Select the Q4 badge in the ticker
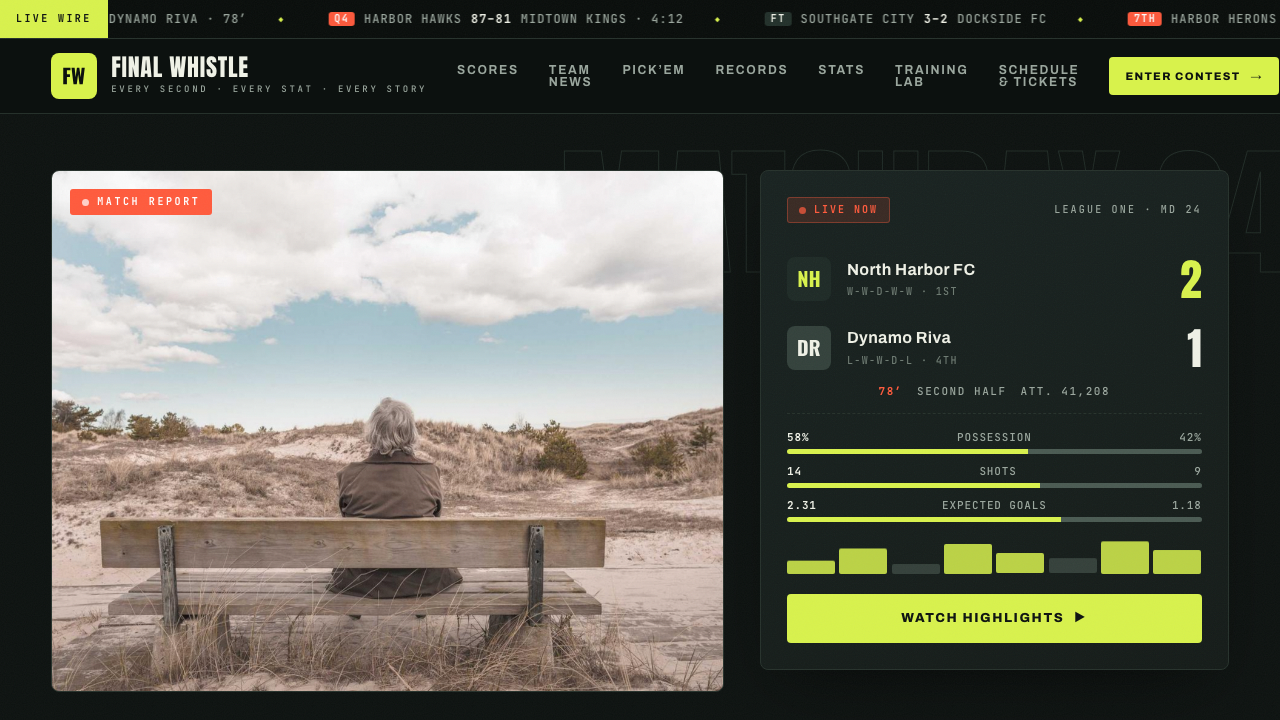The image size is (1280, 720). (342, 19)
